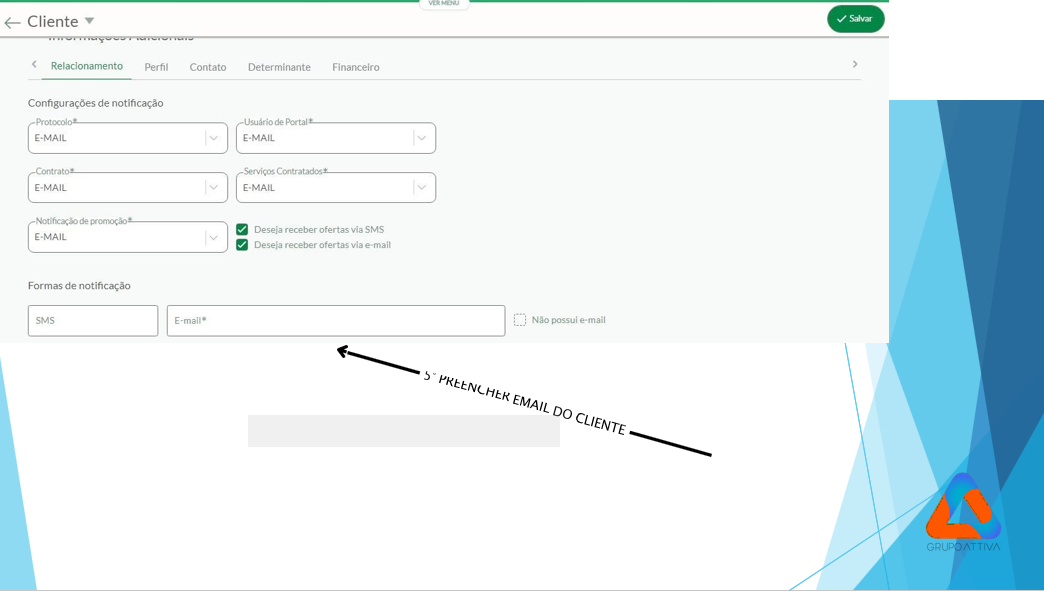Switch to the Contato tab
1044x591 pixels.
point(208,67)
